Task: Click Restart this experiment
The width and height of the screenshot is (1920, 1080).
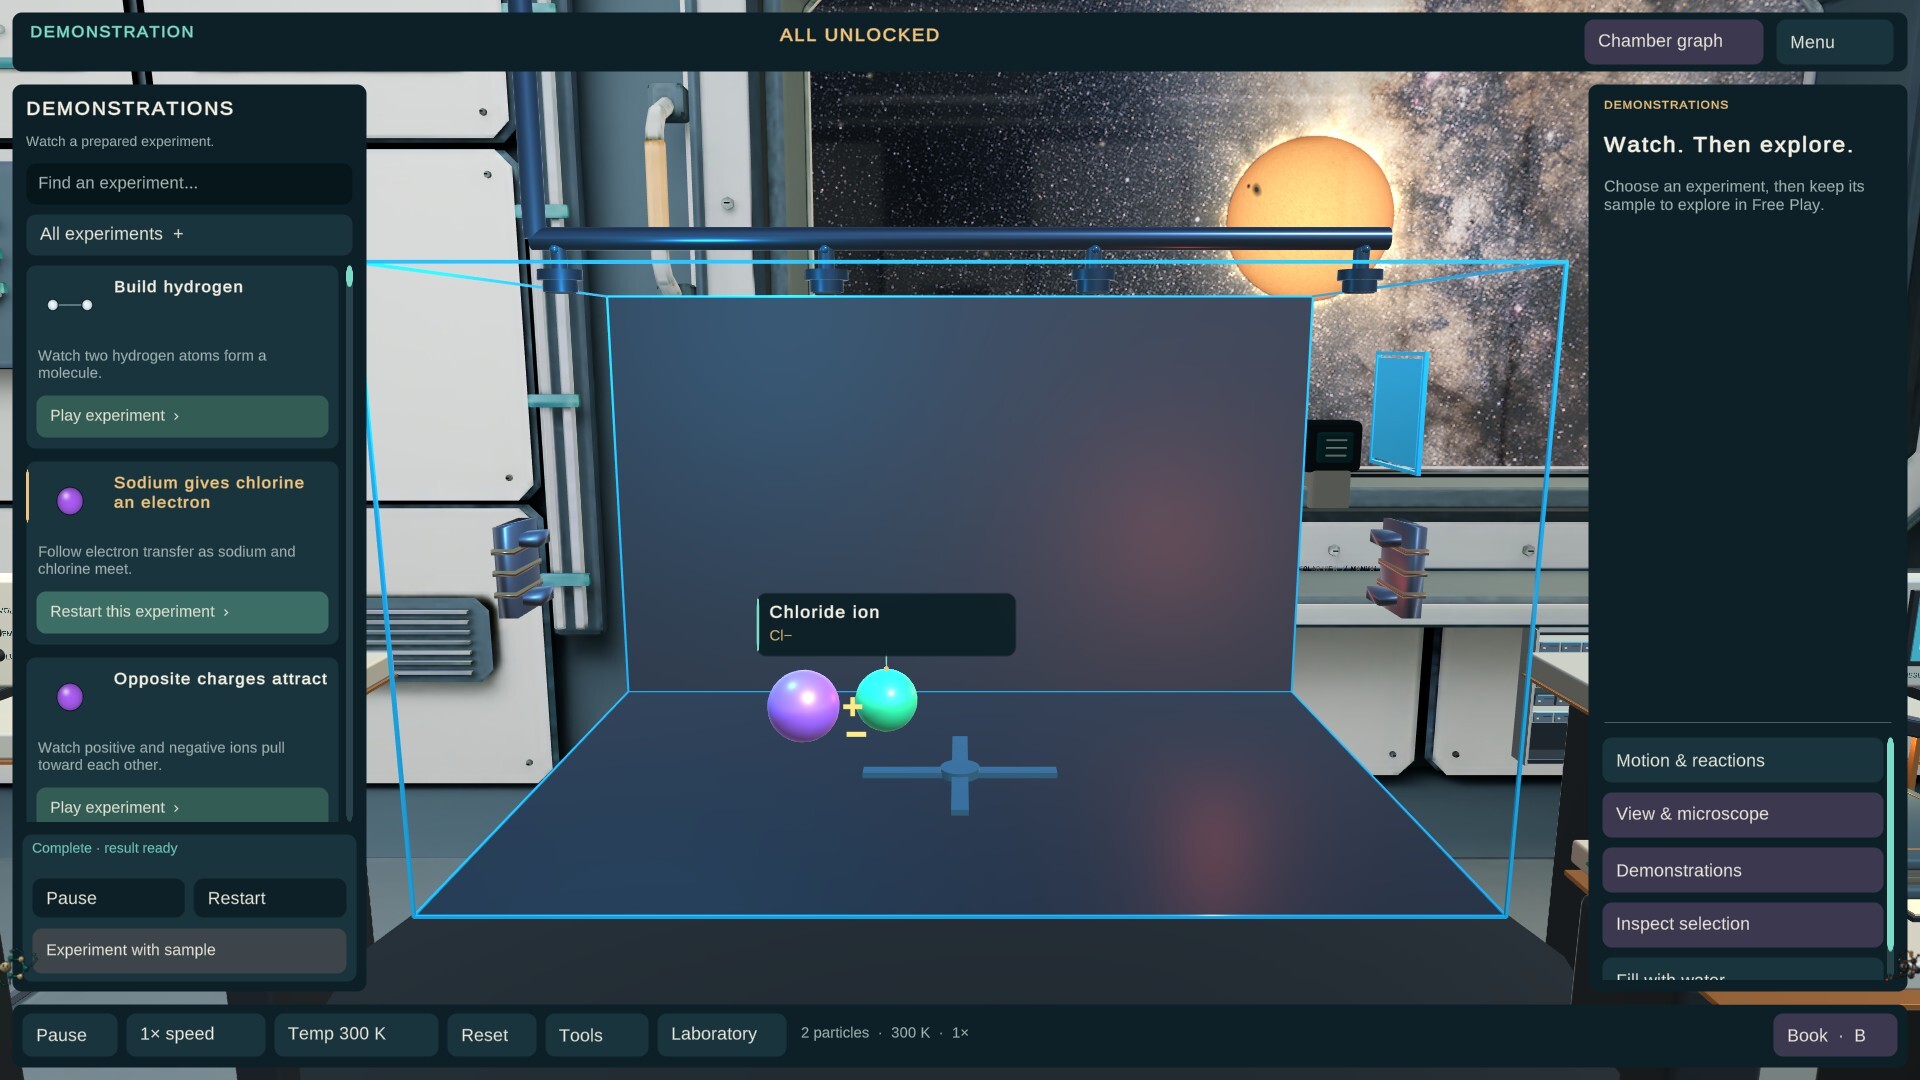Action: (x=182, y=612)
